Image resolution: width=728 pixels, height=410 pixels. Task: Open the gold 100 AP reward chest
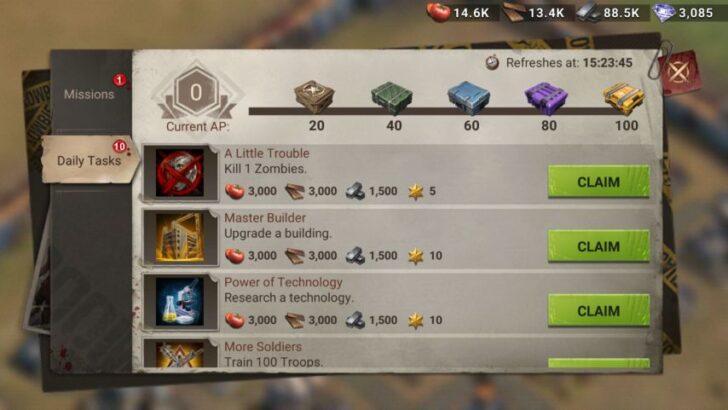pos(624,98)
